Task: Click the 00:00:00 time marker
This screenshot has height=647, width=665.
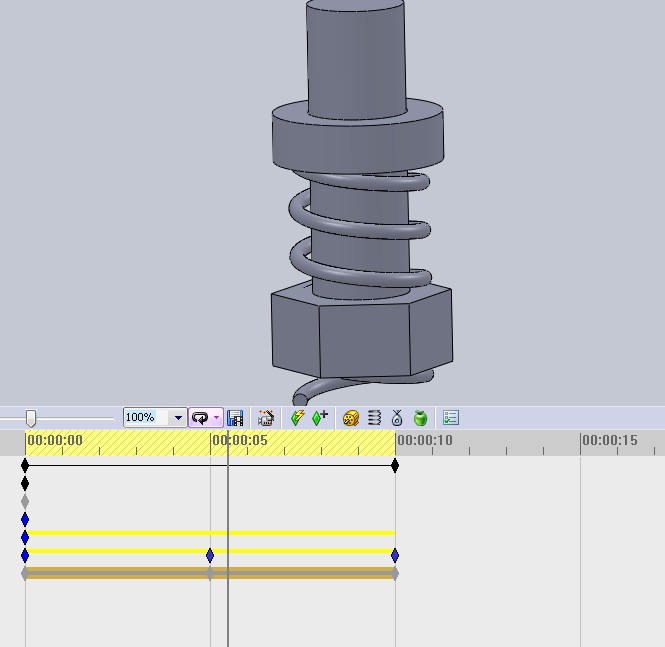Action: click(x=55, y=441)
